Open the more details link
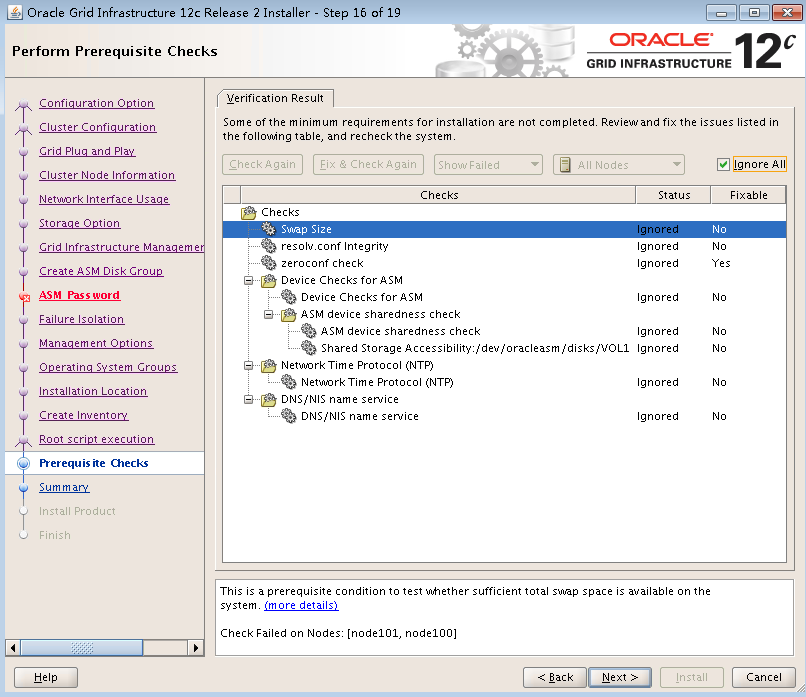The image size is (806, 697). tap(301, 606)
